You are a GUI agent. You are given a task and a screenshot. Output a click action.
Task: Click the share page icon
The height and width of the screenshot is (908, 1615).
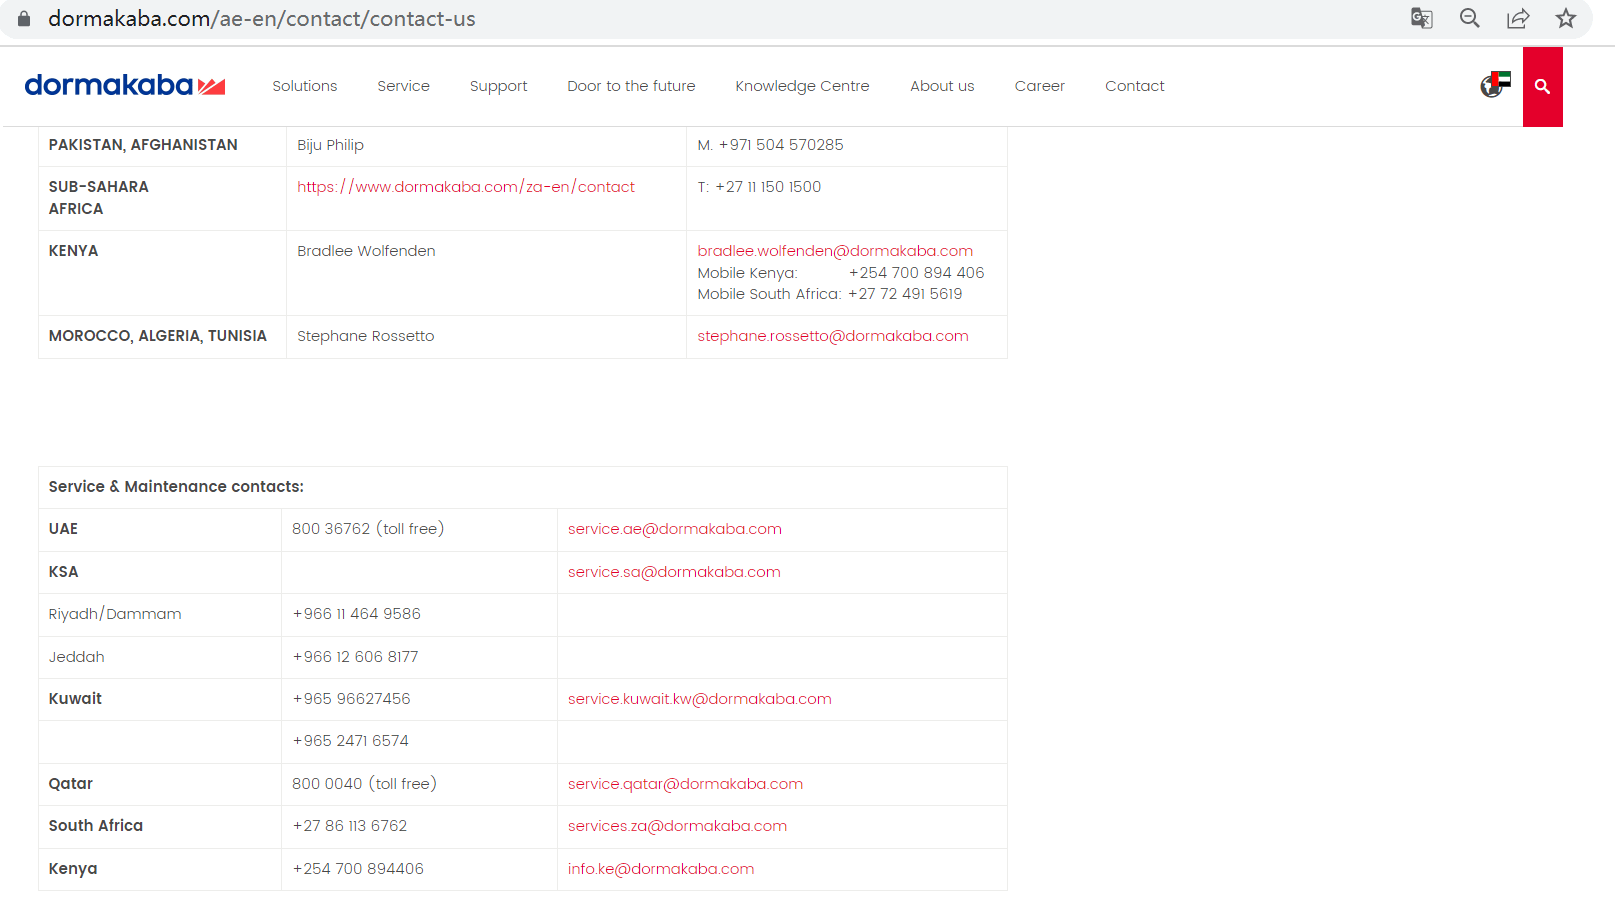pos(1518,18)
